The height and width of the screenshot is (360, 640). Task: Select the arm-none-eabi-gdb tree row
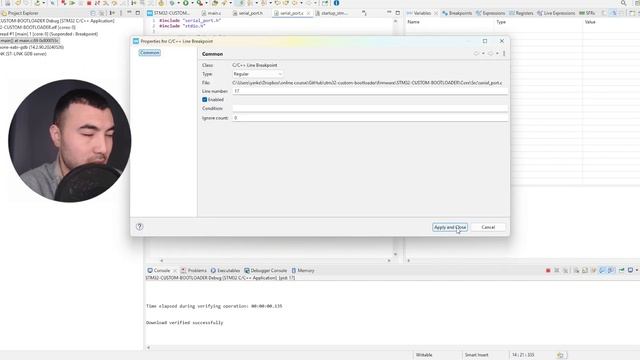32,47
